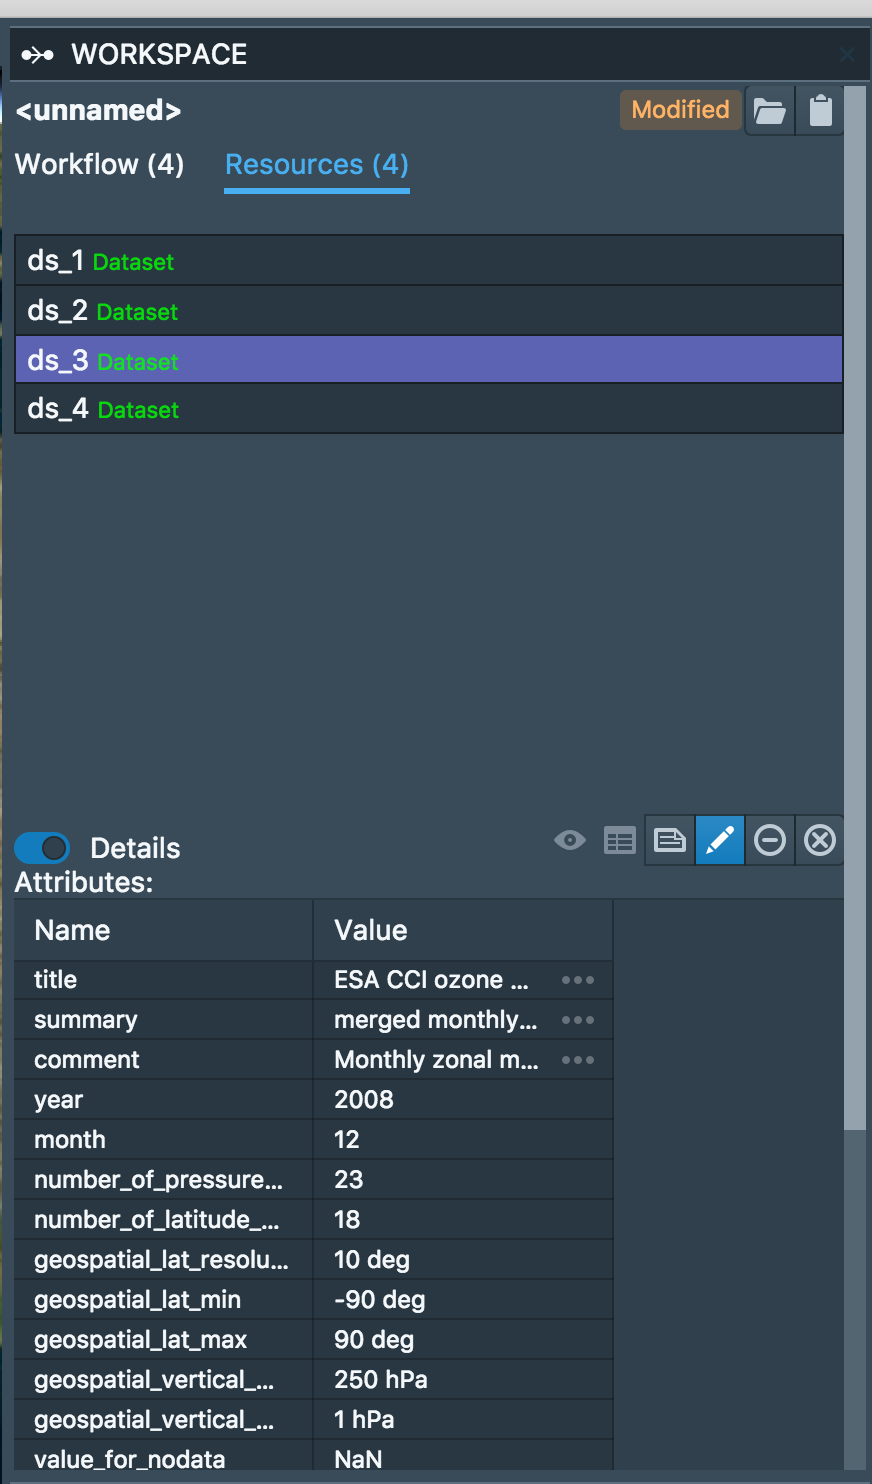
Task: Click the WORKSPACE panel header icon
Action: pos(36,54)
